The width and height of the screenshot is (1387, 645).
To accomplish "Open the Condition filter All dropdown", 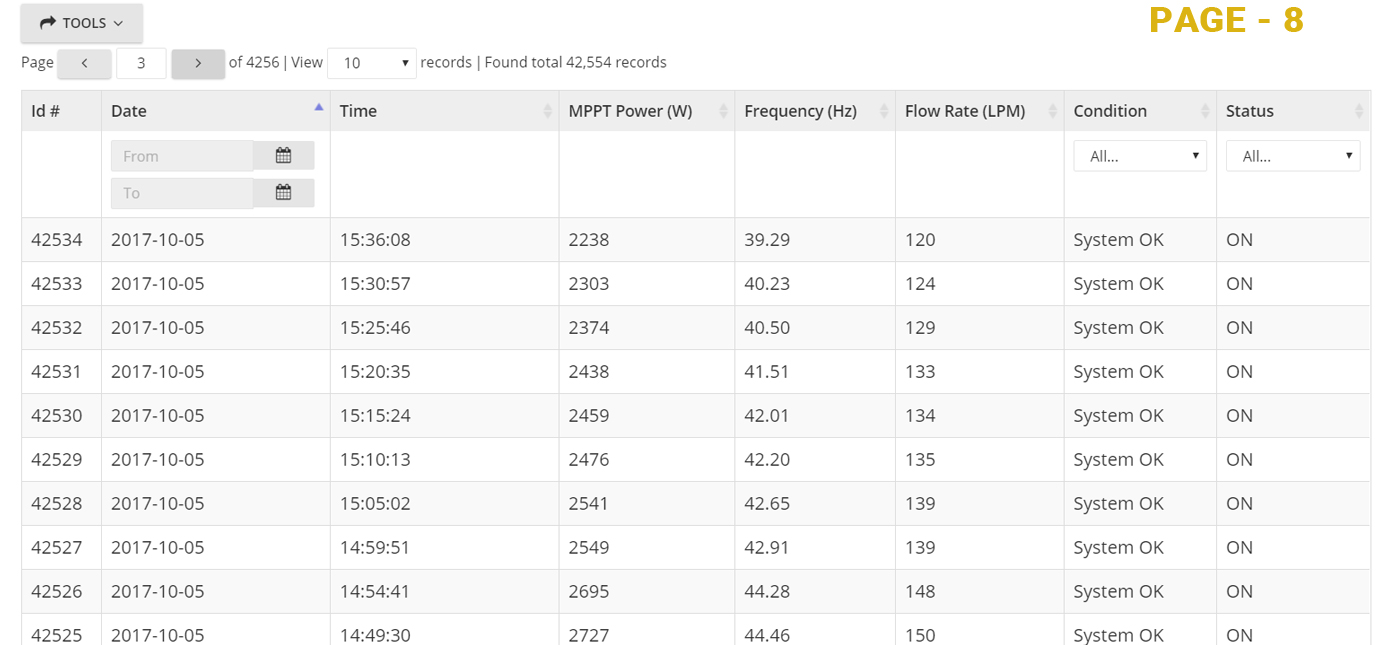I will 1139,156.
